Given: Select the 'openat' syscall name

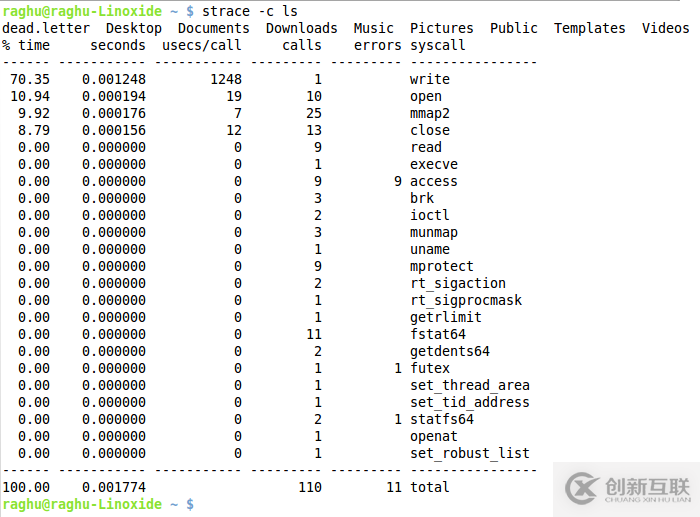Looking at the screenshot, I should (x=434, y=436).
